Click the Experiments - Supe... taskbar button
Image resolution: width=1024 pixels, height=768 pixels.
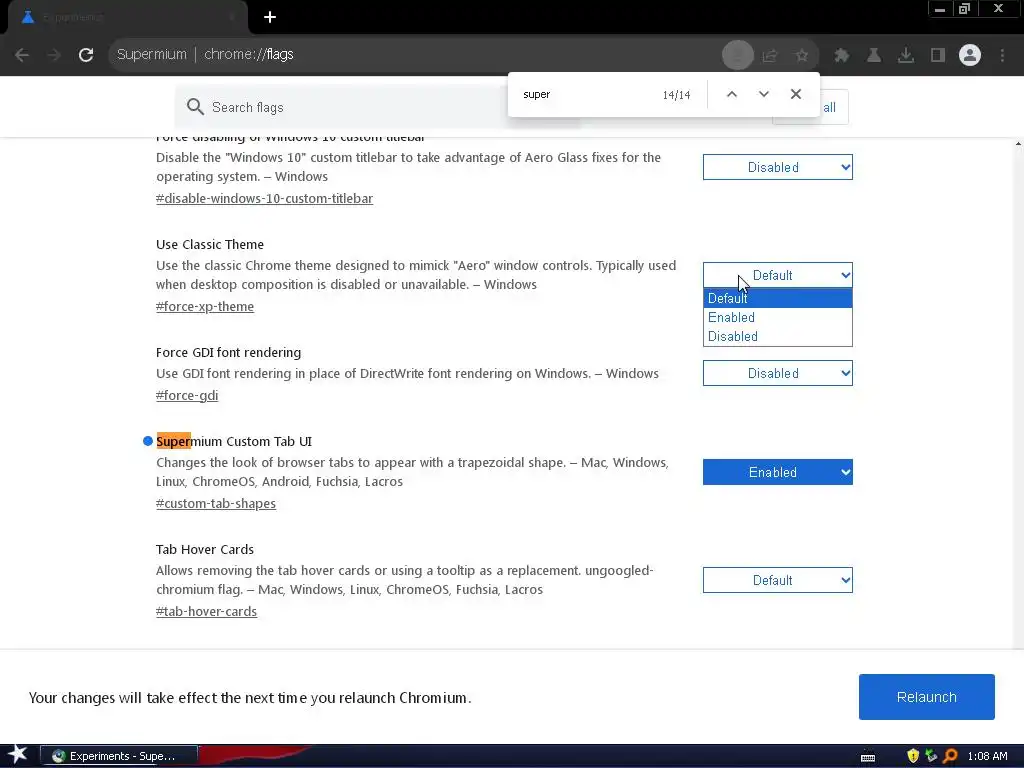tap(119, 756)
